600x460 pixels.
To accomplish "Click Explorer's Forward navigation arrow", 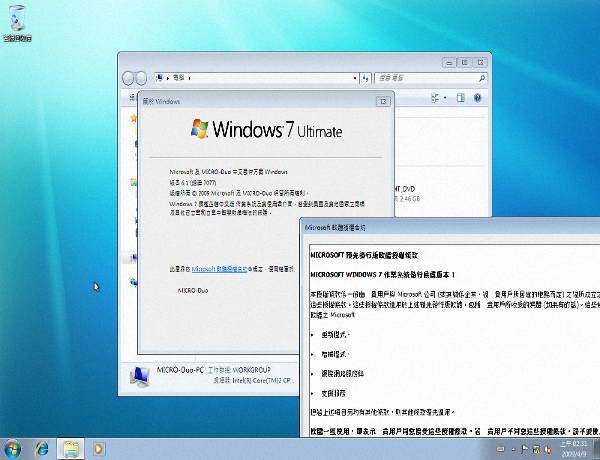I will click(142, 77).
